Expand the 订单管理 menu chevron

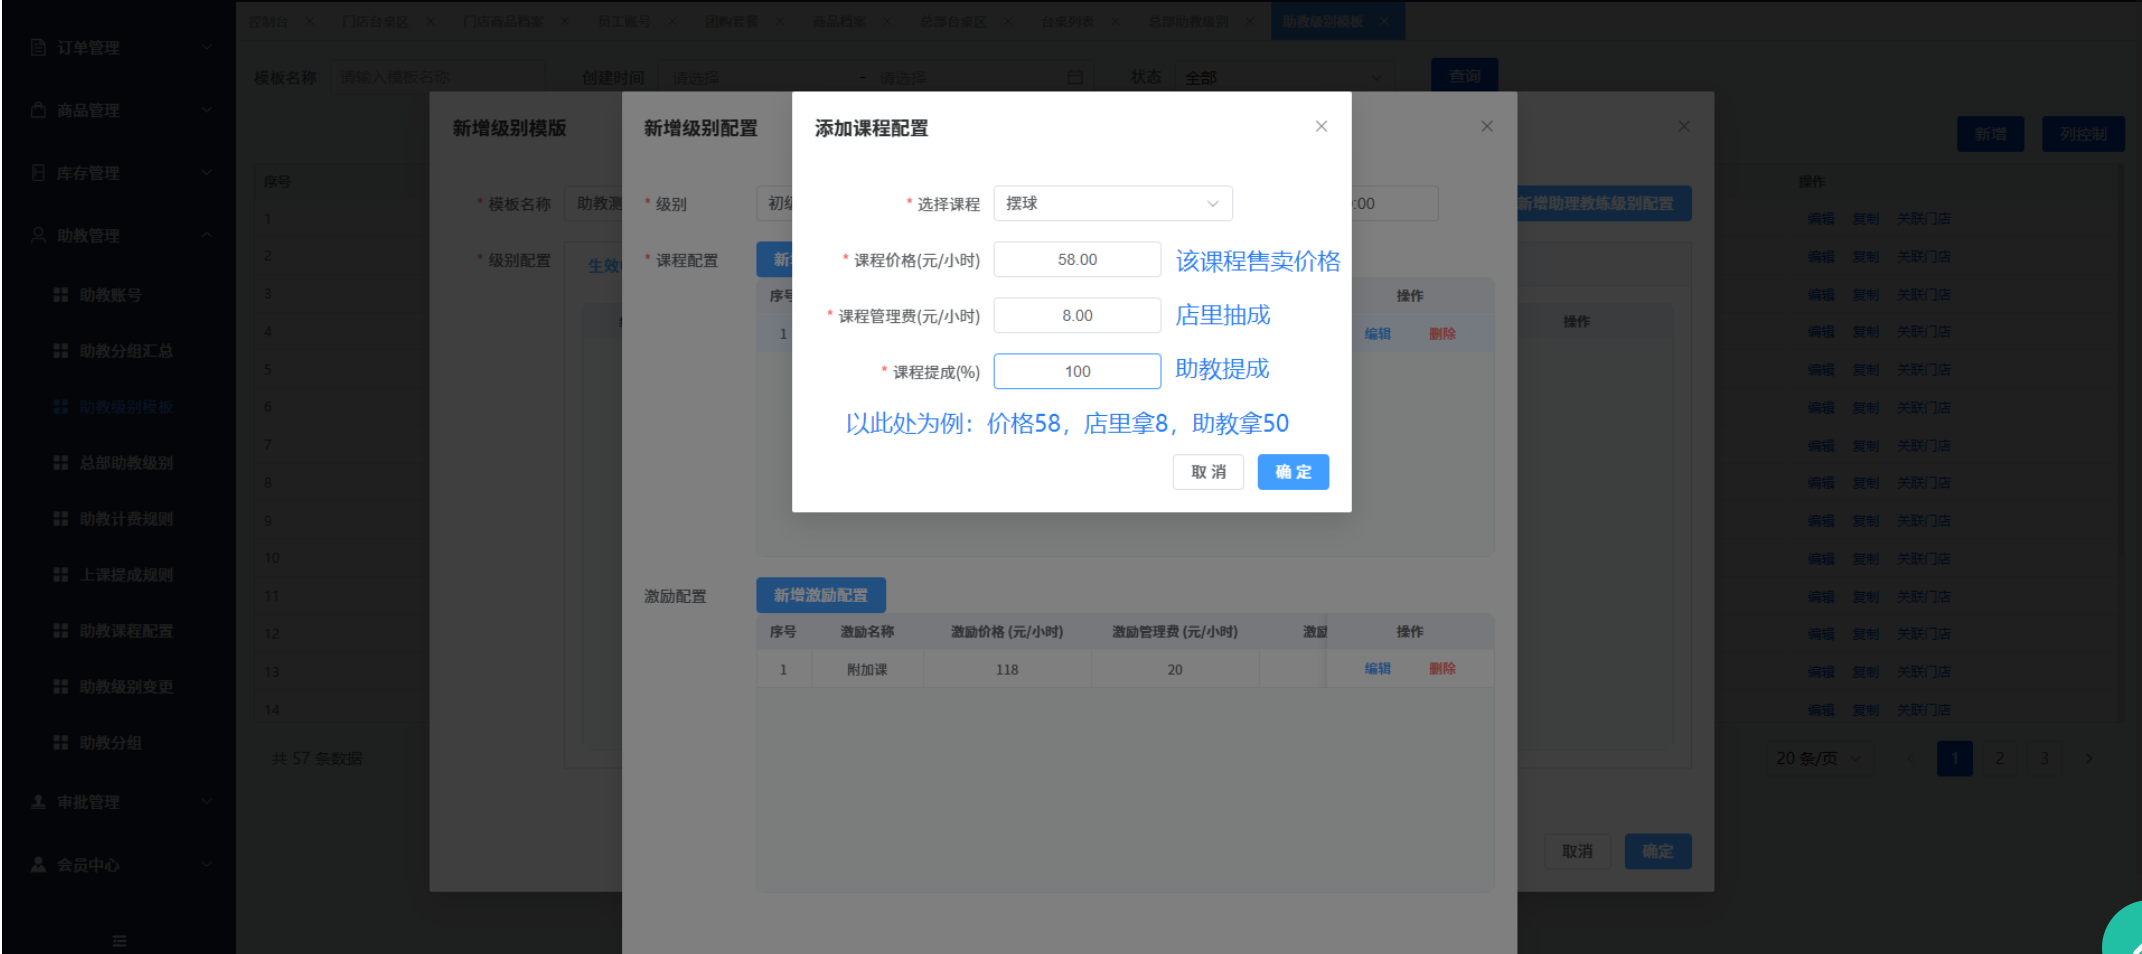coord(207,47)
